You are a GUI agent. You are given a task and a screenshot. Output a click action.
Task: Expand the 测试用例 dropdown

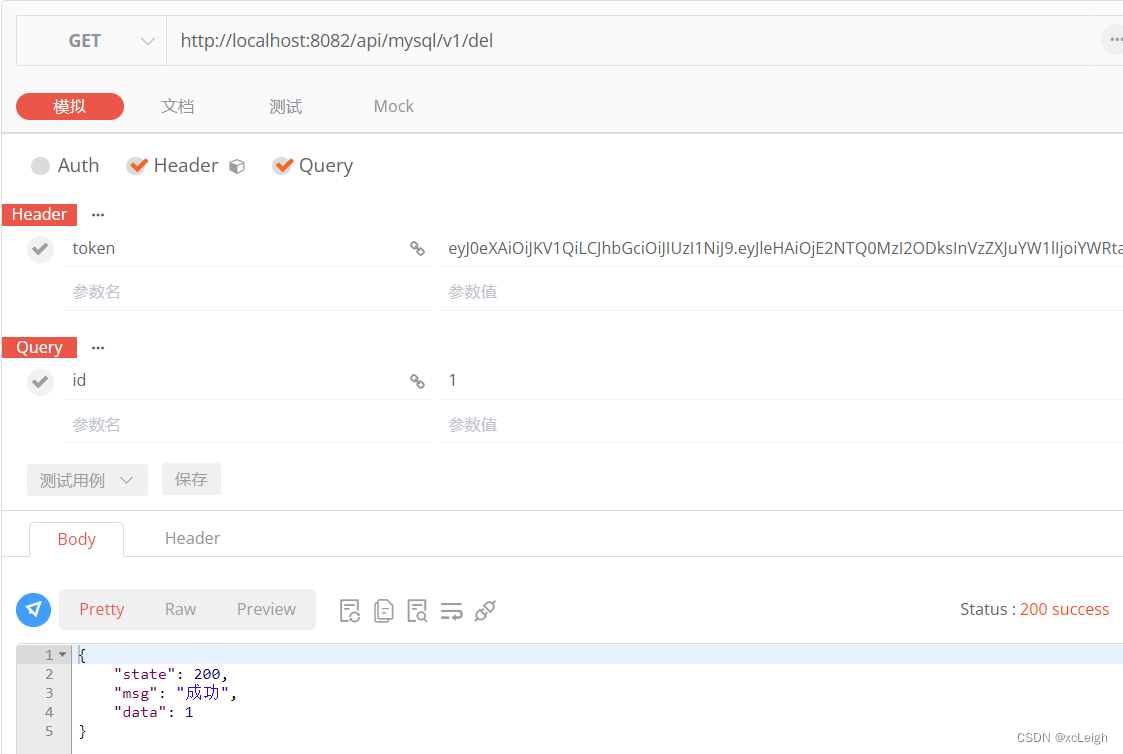point(87,480)
